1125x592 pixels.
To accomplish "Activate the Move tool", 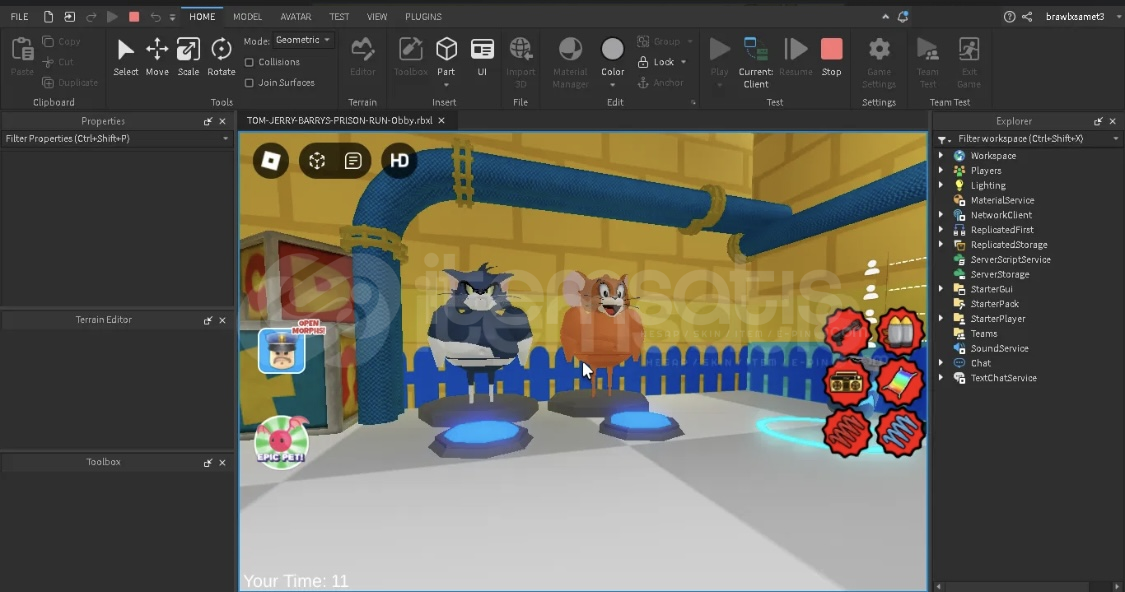I will pyautogui.click(x=157, y=57).
